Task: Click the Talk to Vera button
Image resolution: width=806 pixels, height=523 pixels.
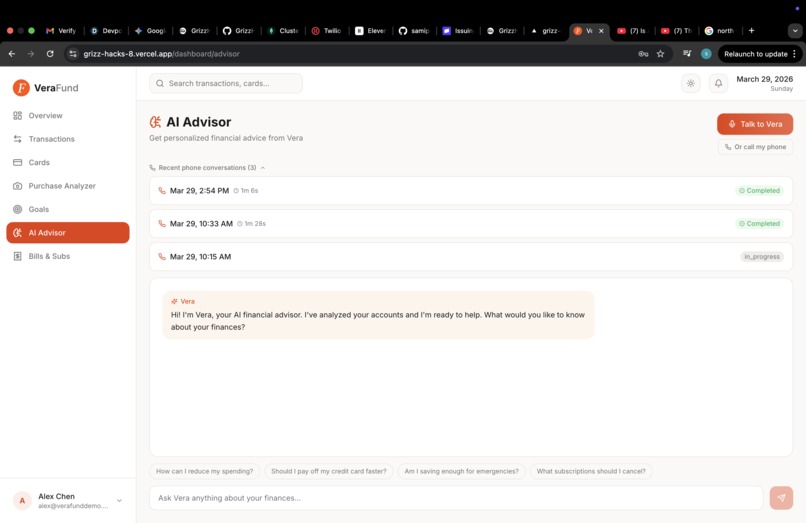Action: (755, 124)
